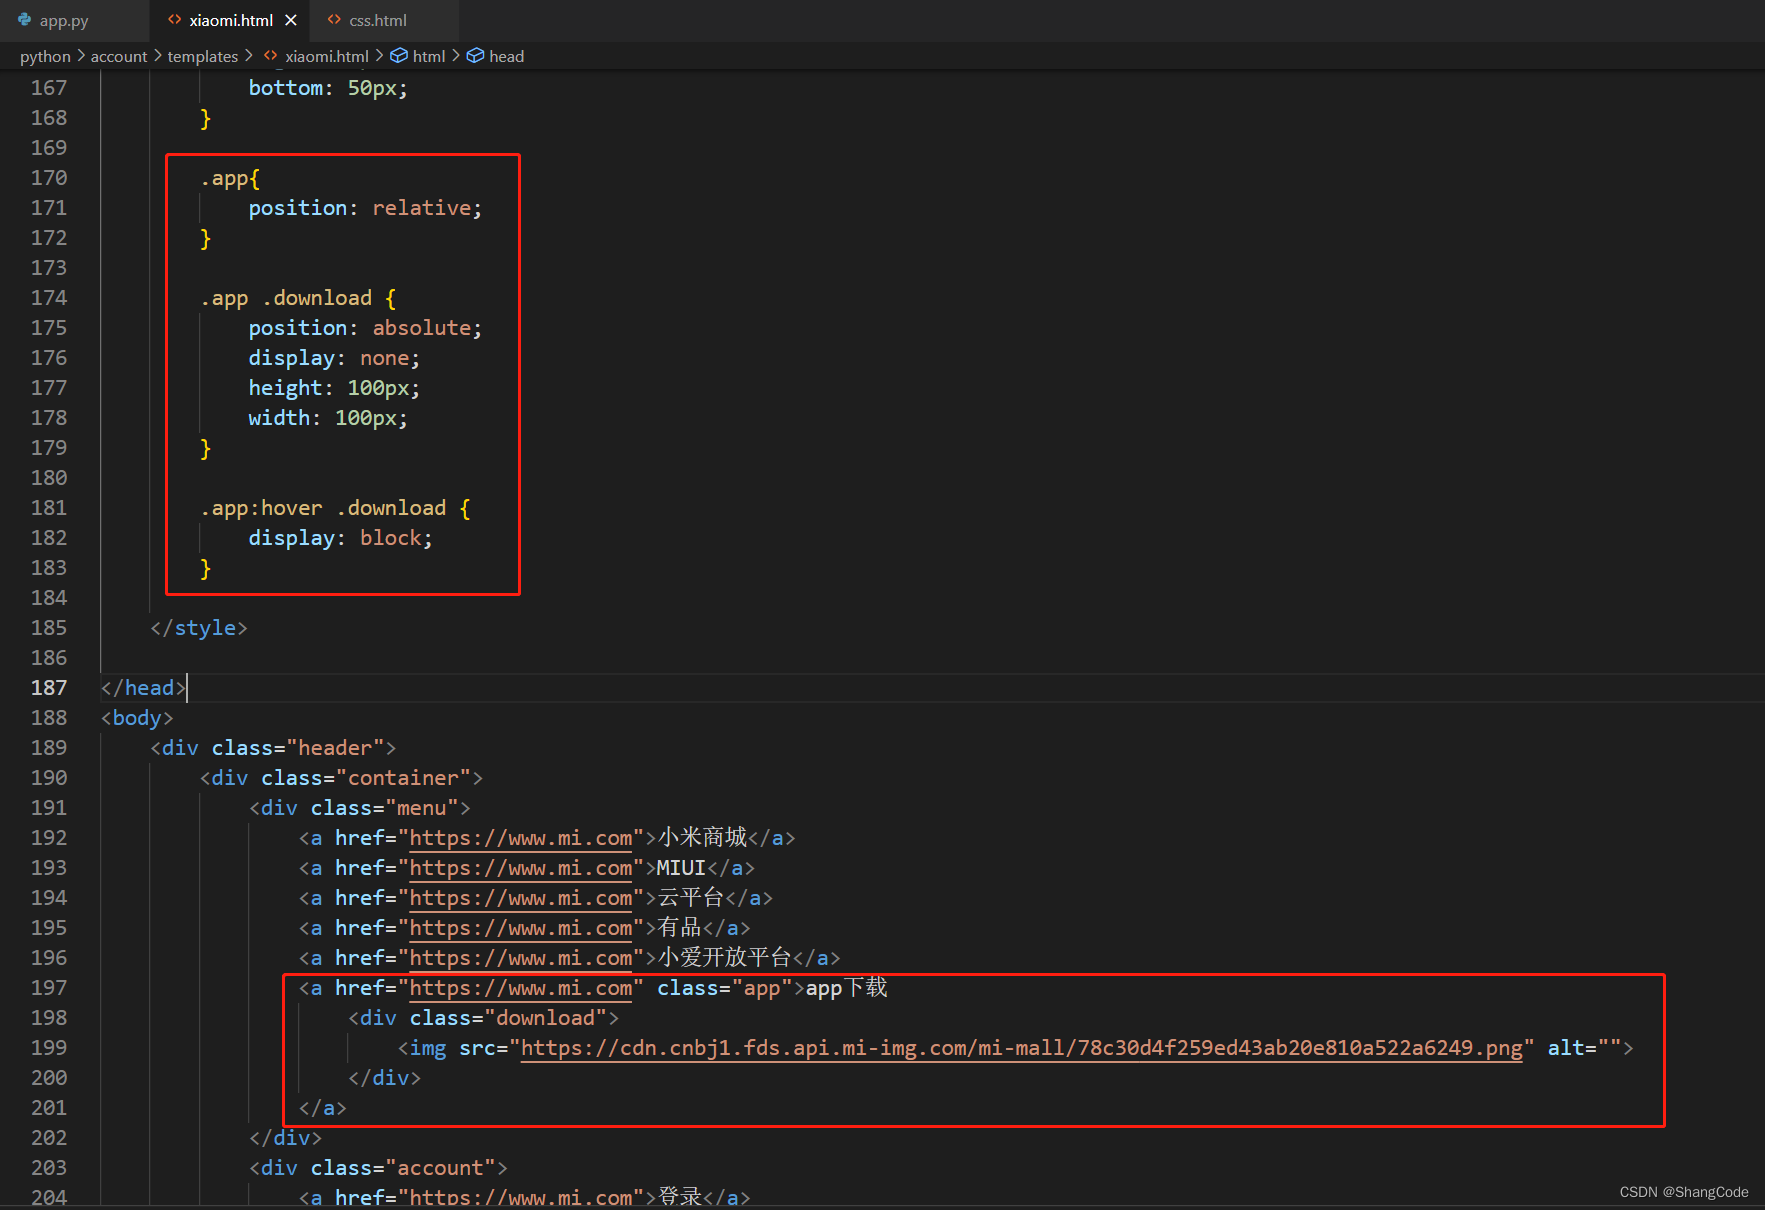Screen dimensions: 1765x1210
Task: Click the html symbol icon in breadcrumbs
Action: [x=399, y=56]
